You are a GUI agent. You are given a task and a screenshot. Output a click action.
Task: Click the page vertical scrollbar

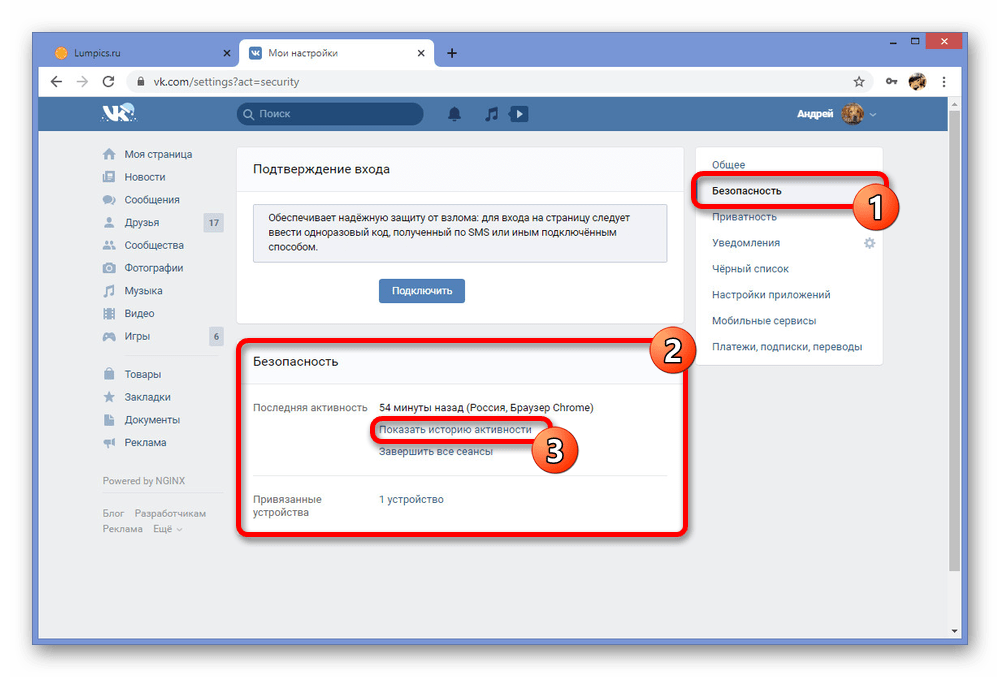(954, 341)
